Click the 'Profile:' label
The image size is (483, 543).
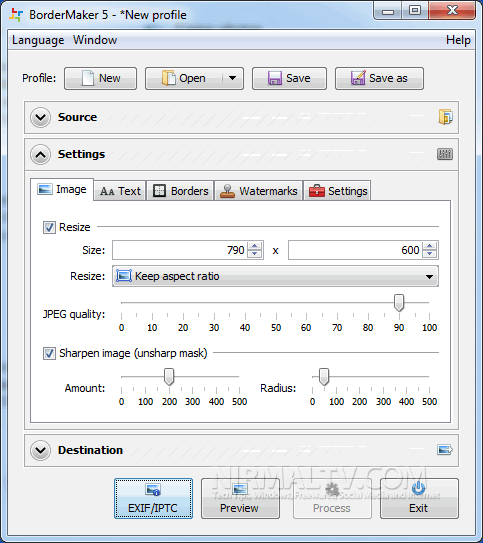[39, 78]
